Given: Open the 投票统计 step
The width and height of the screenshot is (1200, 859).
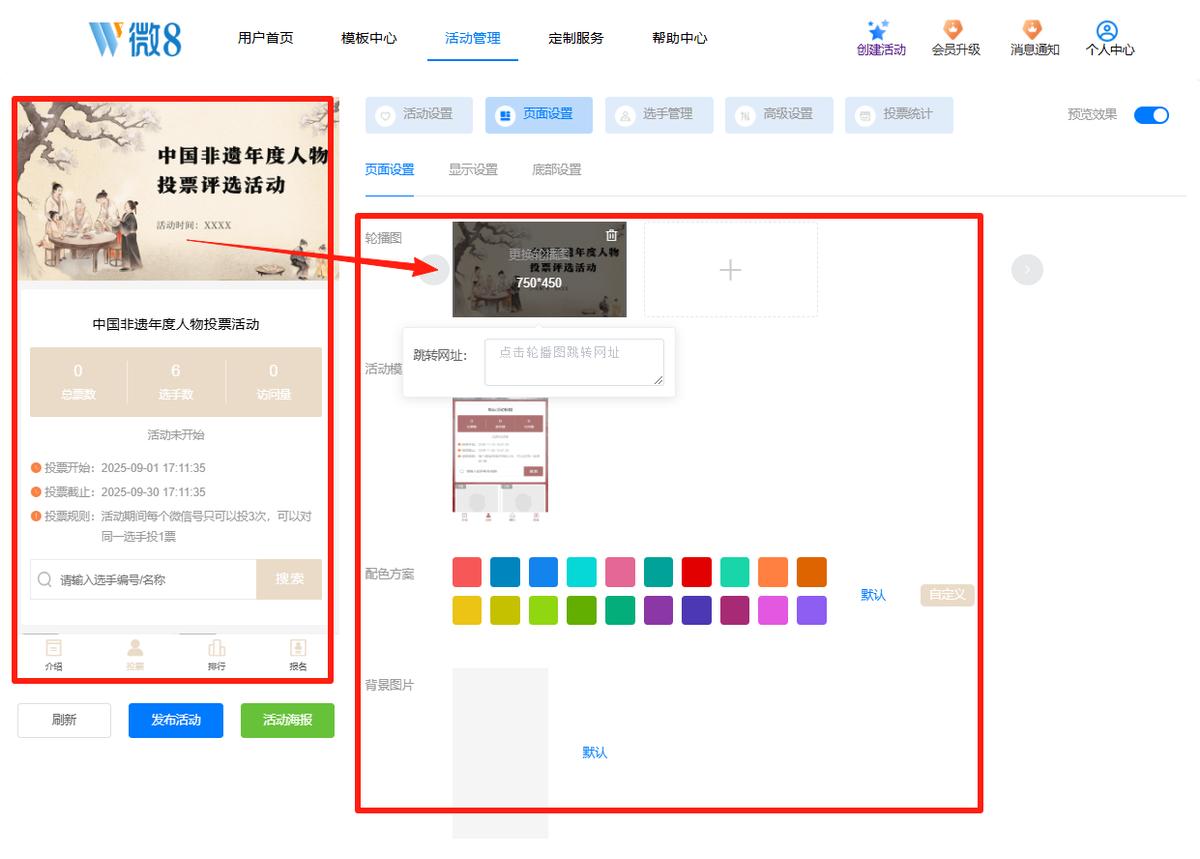Looking at the screenshot, I should (x=899, y=115).
